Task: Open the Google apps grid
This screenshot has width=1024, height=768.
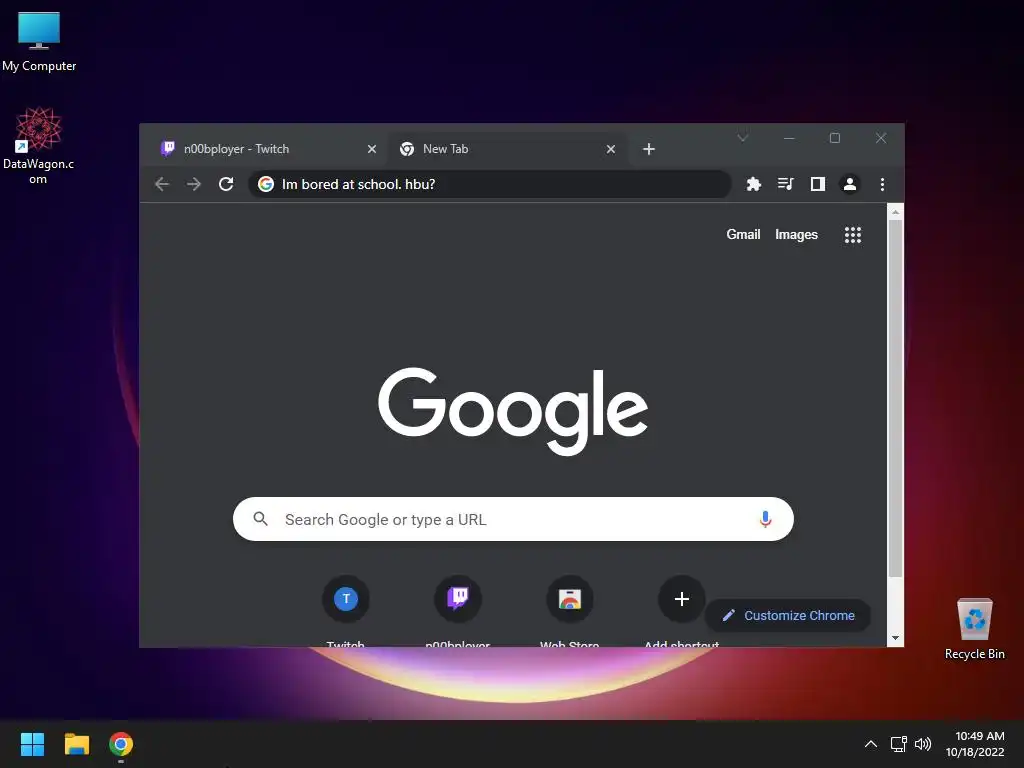Action: [x=853, y=234]
